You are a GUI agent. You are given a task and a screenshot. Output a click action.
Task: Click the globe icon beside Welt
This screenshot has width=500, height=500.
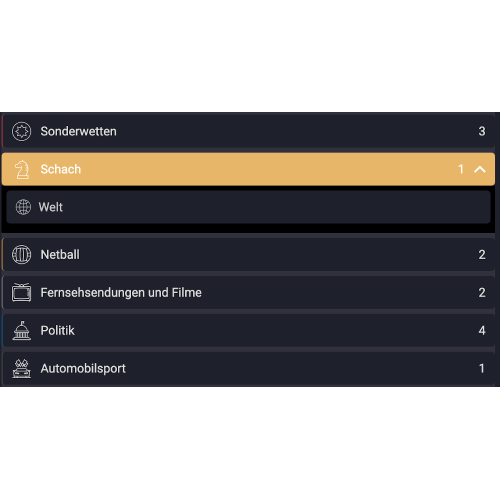[23, 207]
